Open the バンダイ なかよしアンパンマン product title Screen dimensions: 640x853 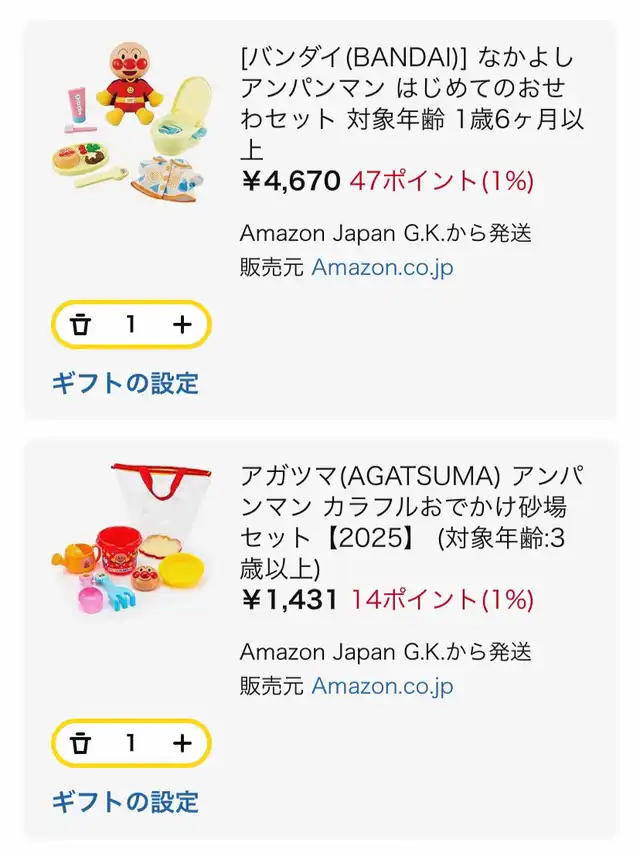coord(412,101)
